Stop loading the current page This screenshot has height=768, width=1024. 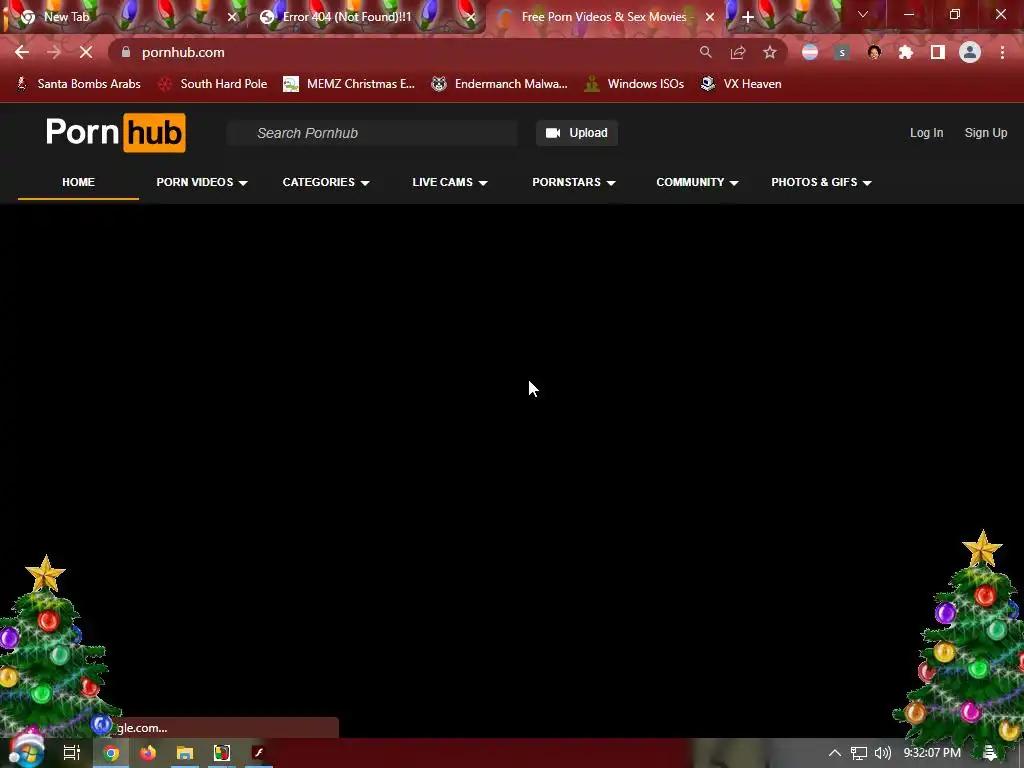[86, 52]
